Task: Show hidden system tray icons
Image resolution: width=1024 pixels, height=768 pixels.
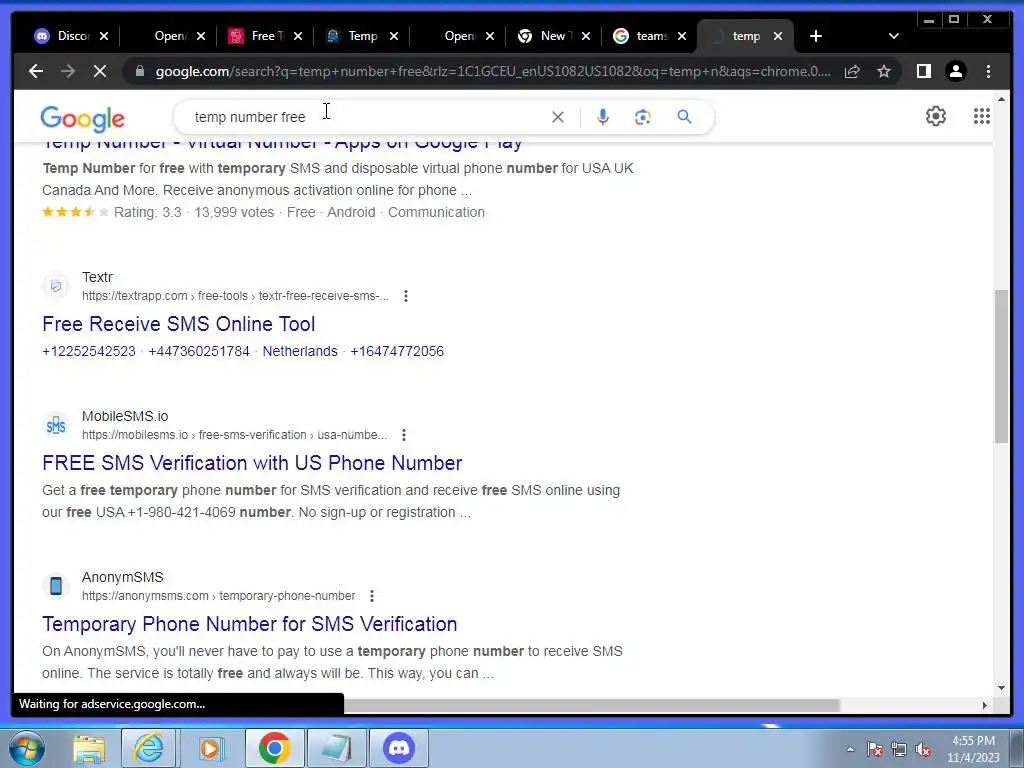Action: [x=850, y=749]
